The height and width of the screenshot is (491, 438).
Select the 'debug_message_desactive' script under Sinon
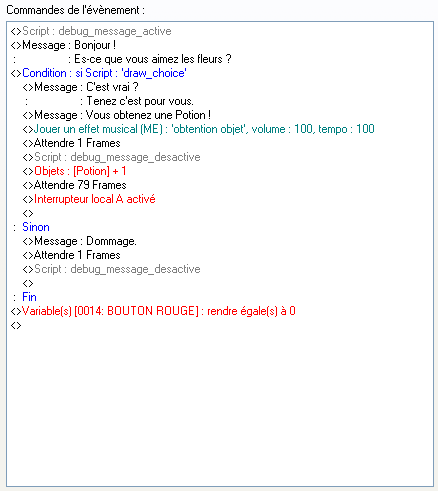[111, 269]
